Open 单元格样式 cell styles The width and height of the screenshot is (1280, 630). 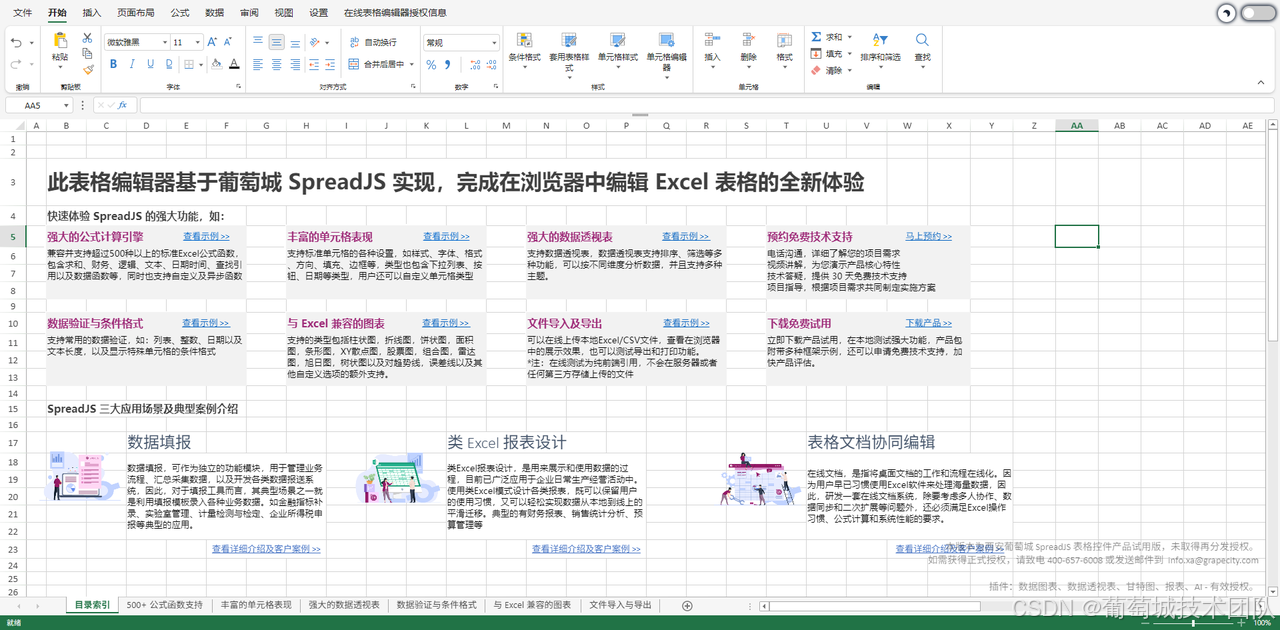pos(618,52)
